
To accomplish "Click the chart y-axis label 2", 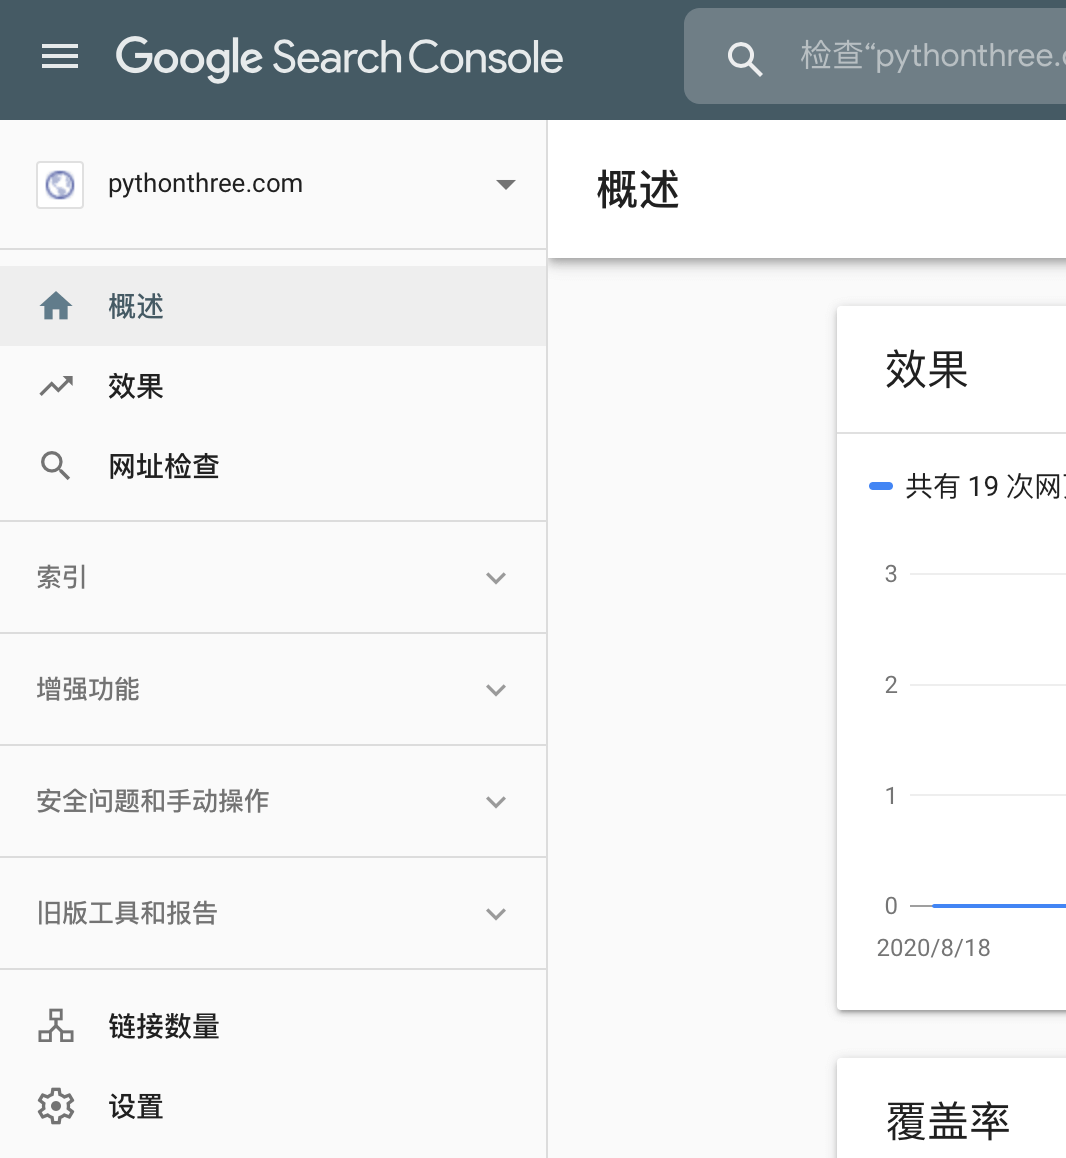I will click(x=891, y=685).
